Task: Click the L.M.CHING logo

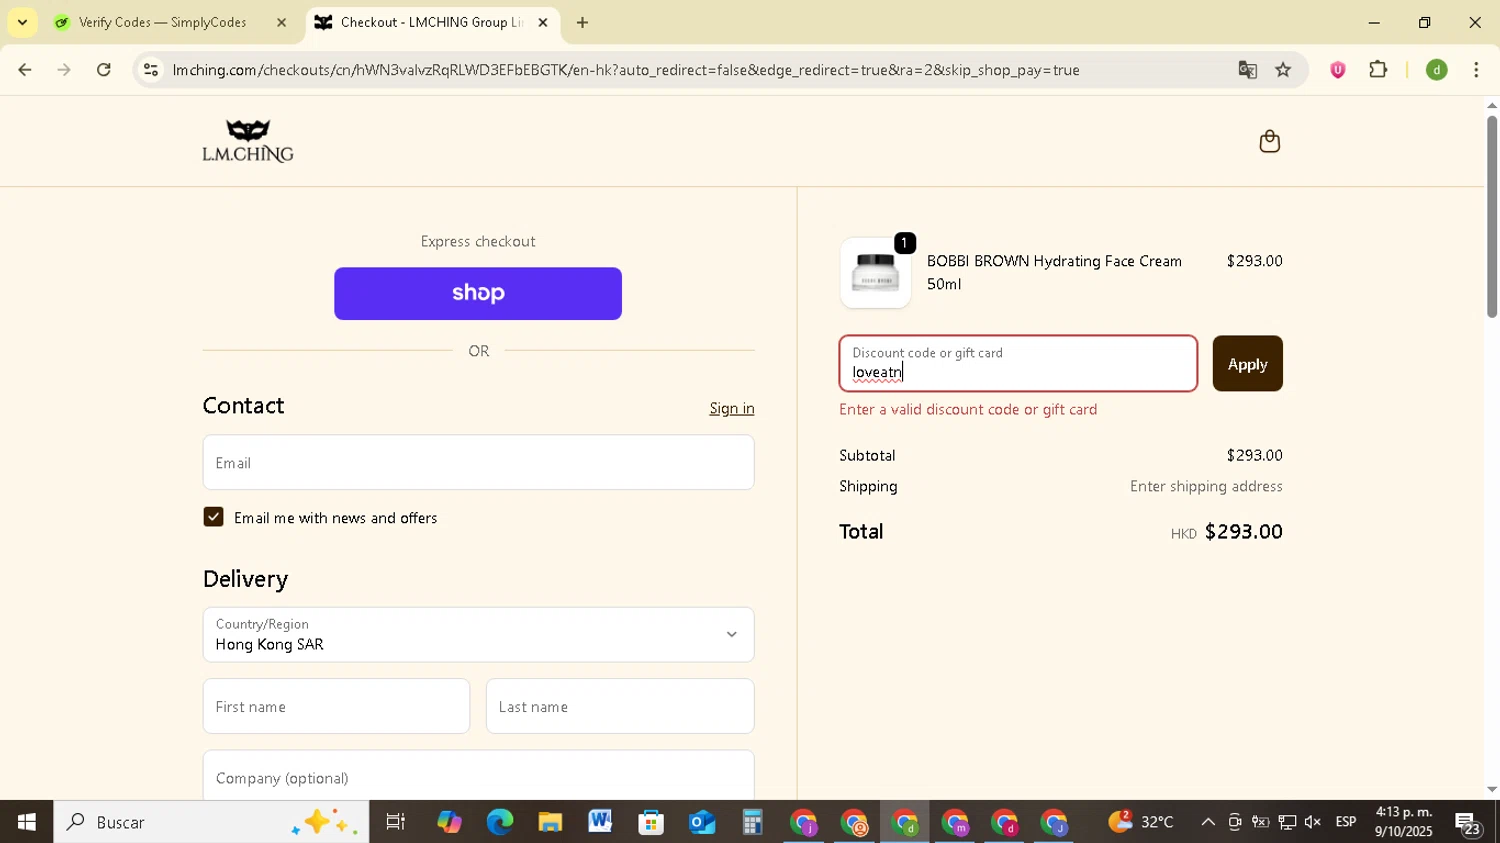Action: point(248,141)
